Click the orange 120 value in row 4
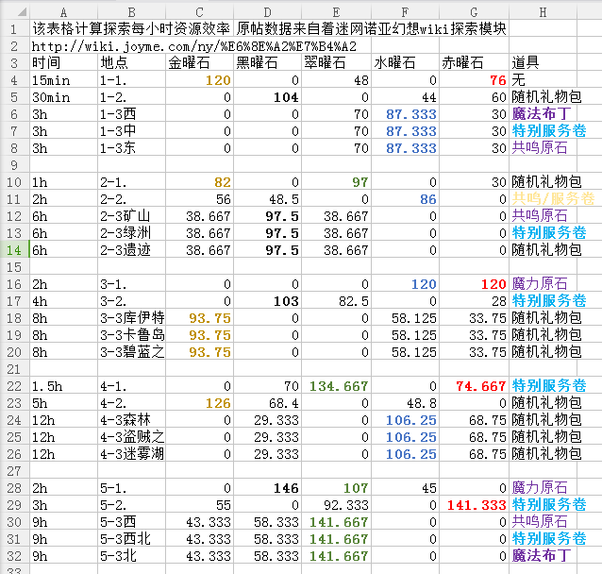 point(218,80)
